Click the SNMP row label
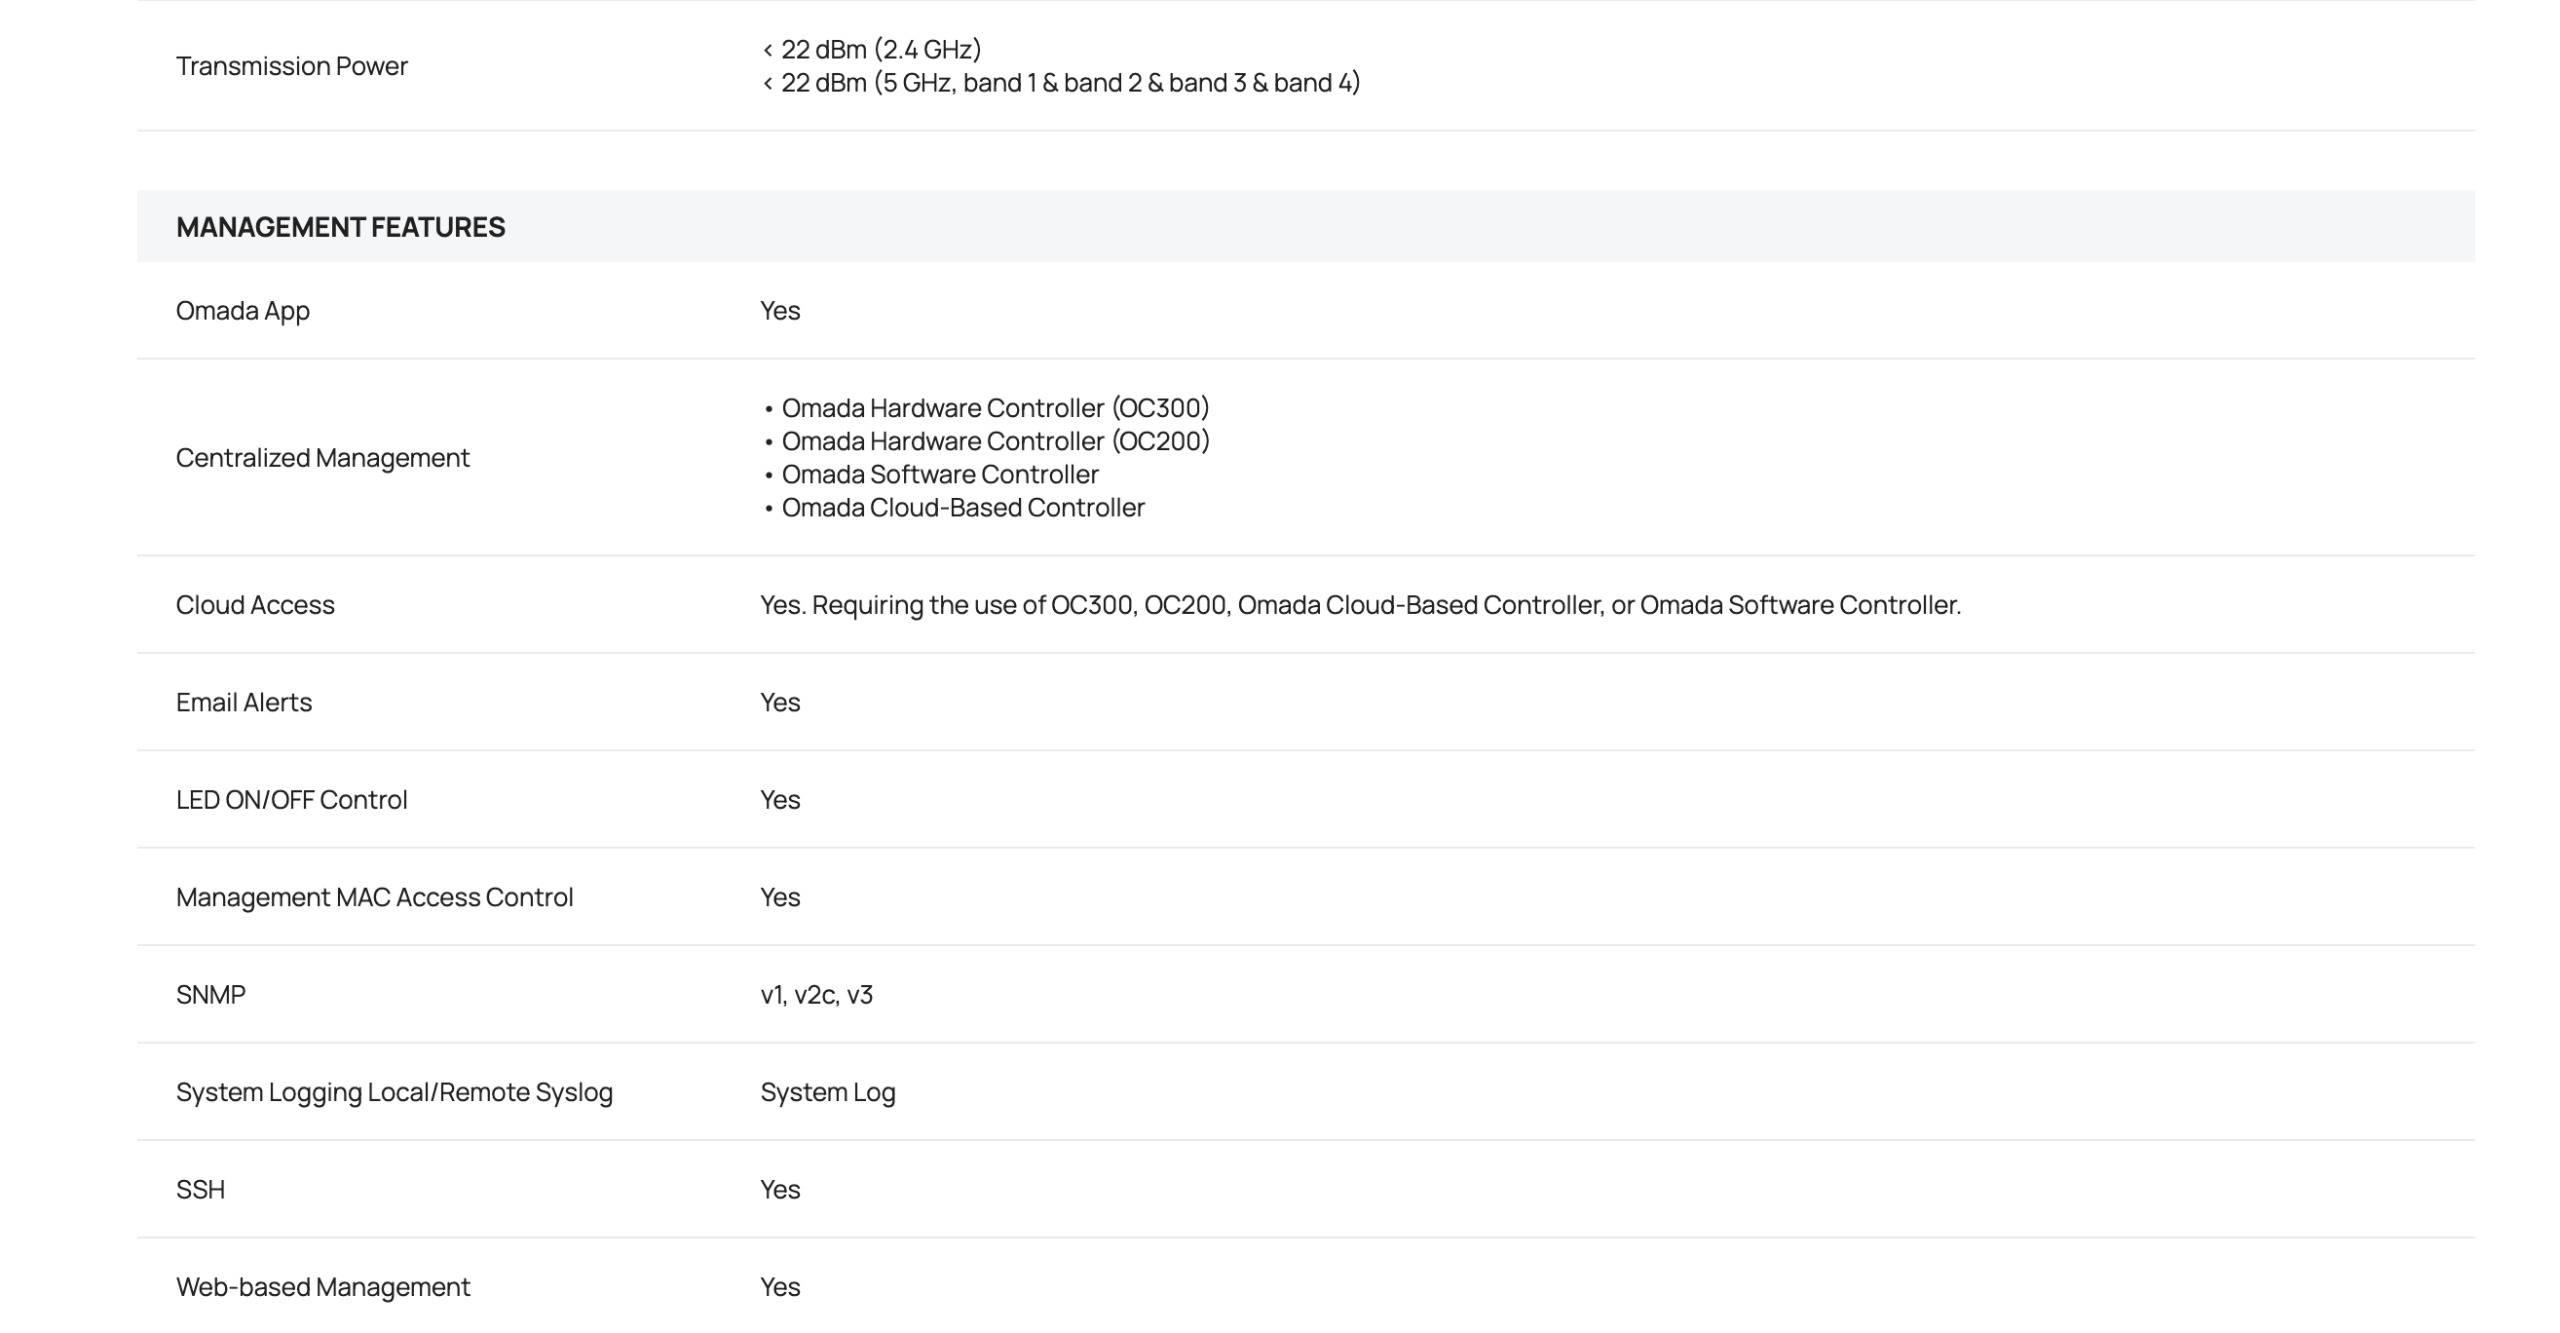The height and width of the screenshot is (1333, 2560). (210, 995)
